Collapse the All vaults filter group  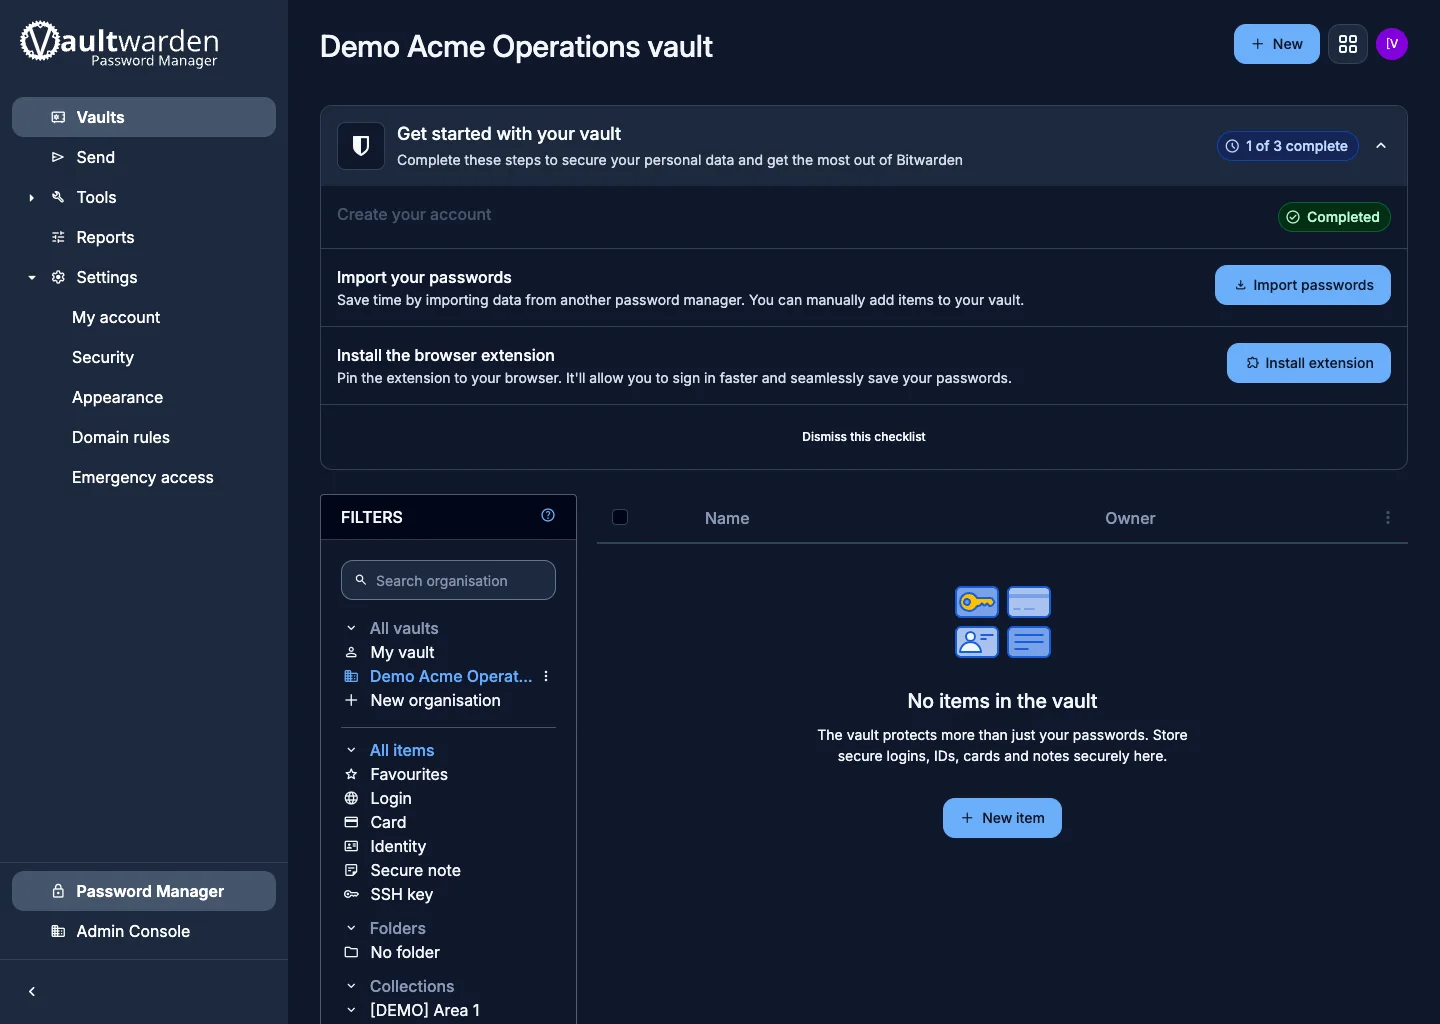point(351,628)
